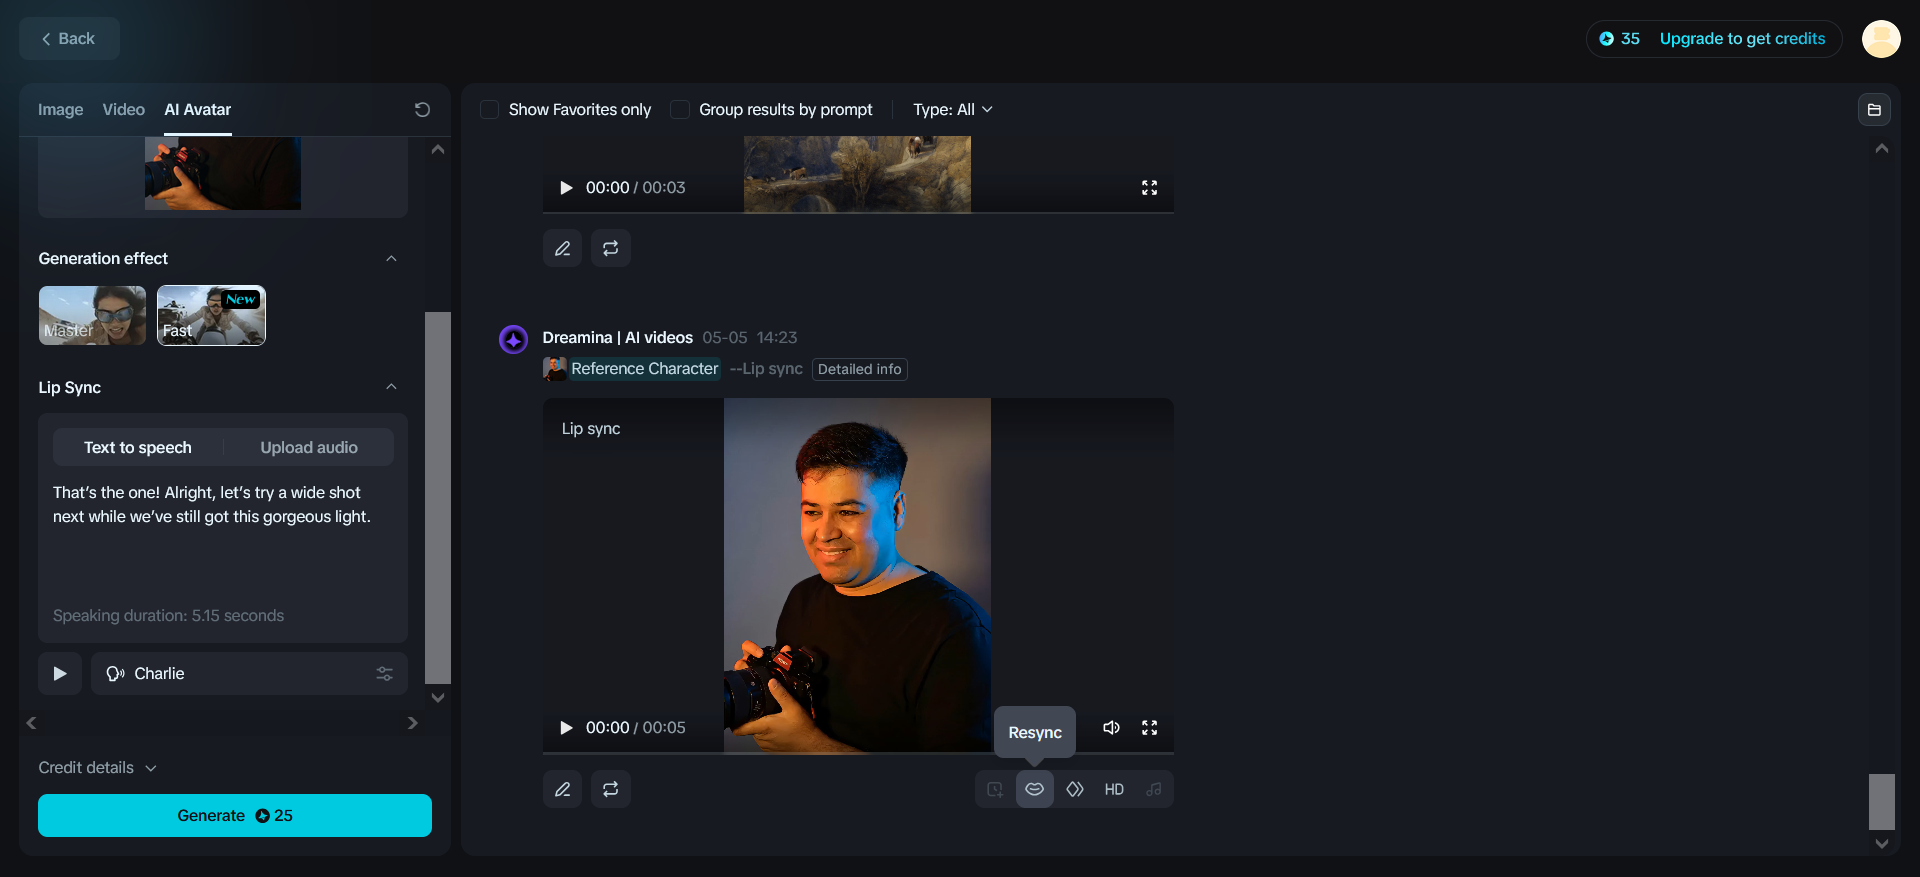Toggle Group results by prompt checkbox
The width and height of the screenshot is (1920, 877).
coord(680,110)
